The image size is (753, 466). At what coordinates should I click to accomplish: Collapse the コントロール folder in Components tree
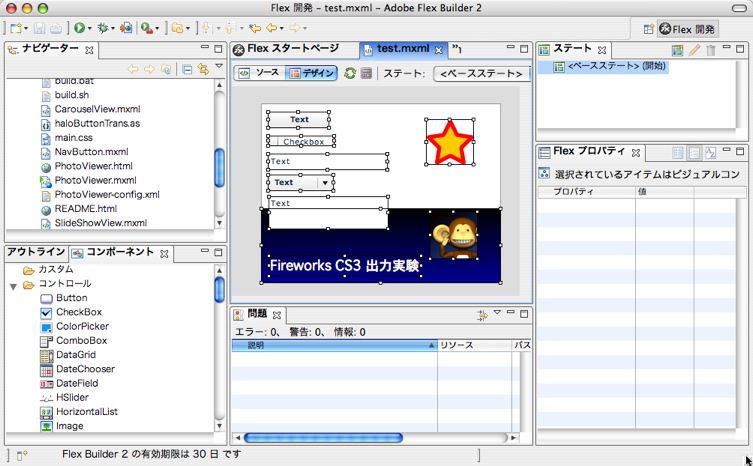click(14, 284)
